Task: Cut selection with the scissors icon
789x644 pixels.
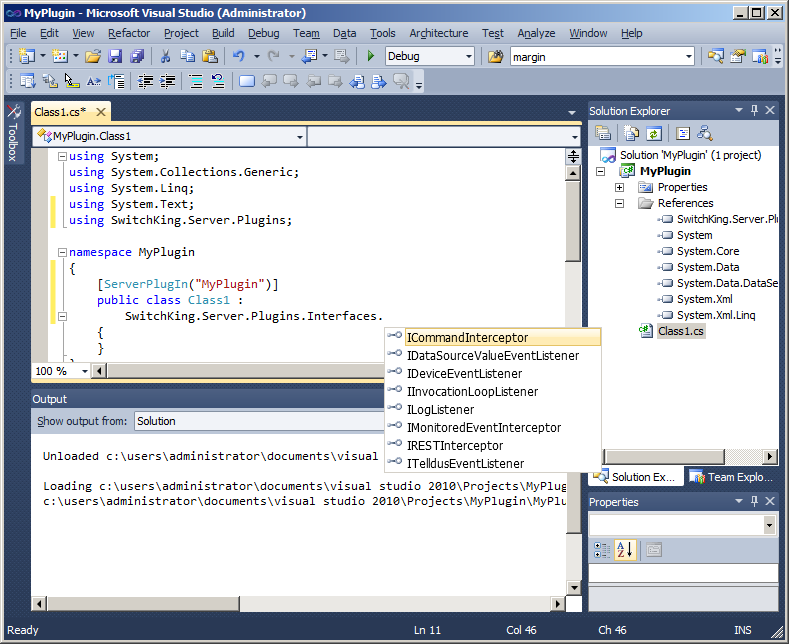Action: (x=165, y=56)
